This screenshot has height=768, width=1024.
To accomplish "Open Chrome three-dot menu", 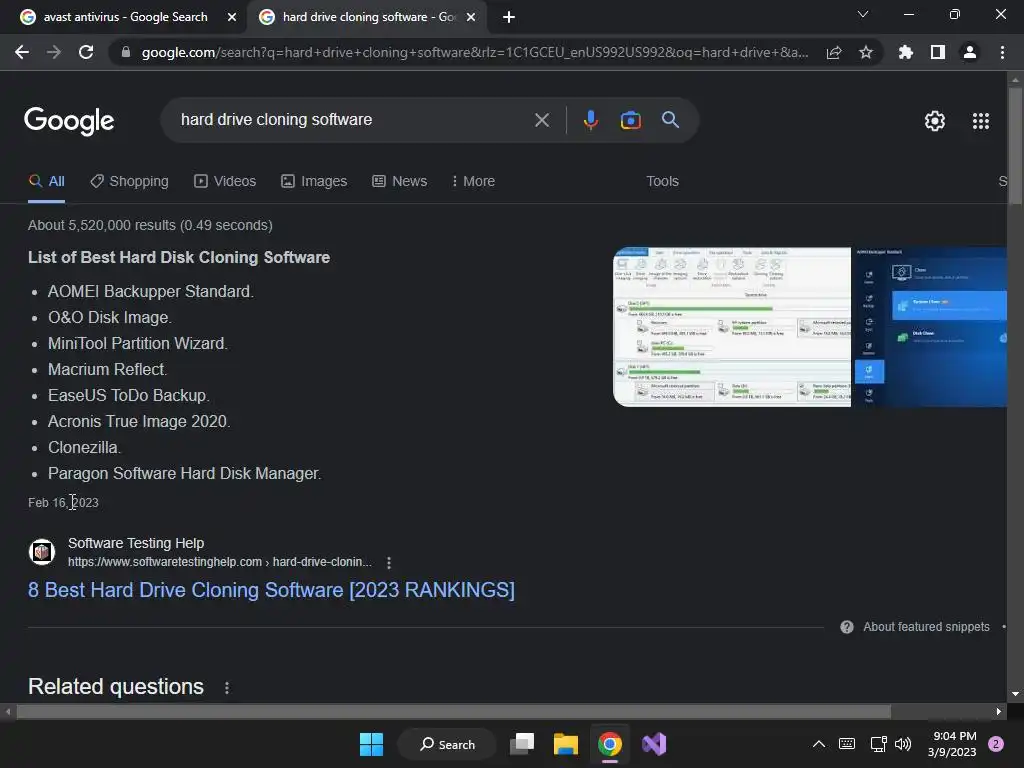I will click(1002, 52).
